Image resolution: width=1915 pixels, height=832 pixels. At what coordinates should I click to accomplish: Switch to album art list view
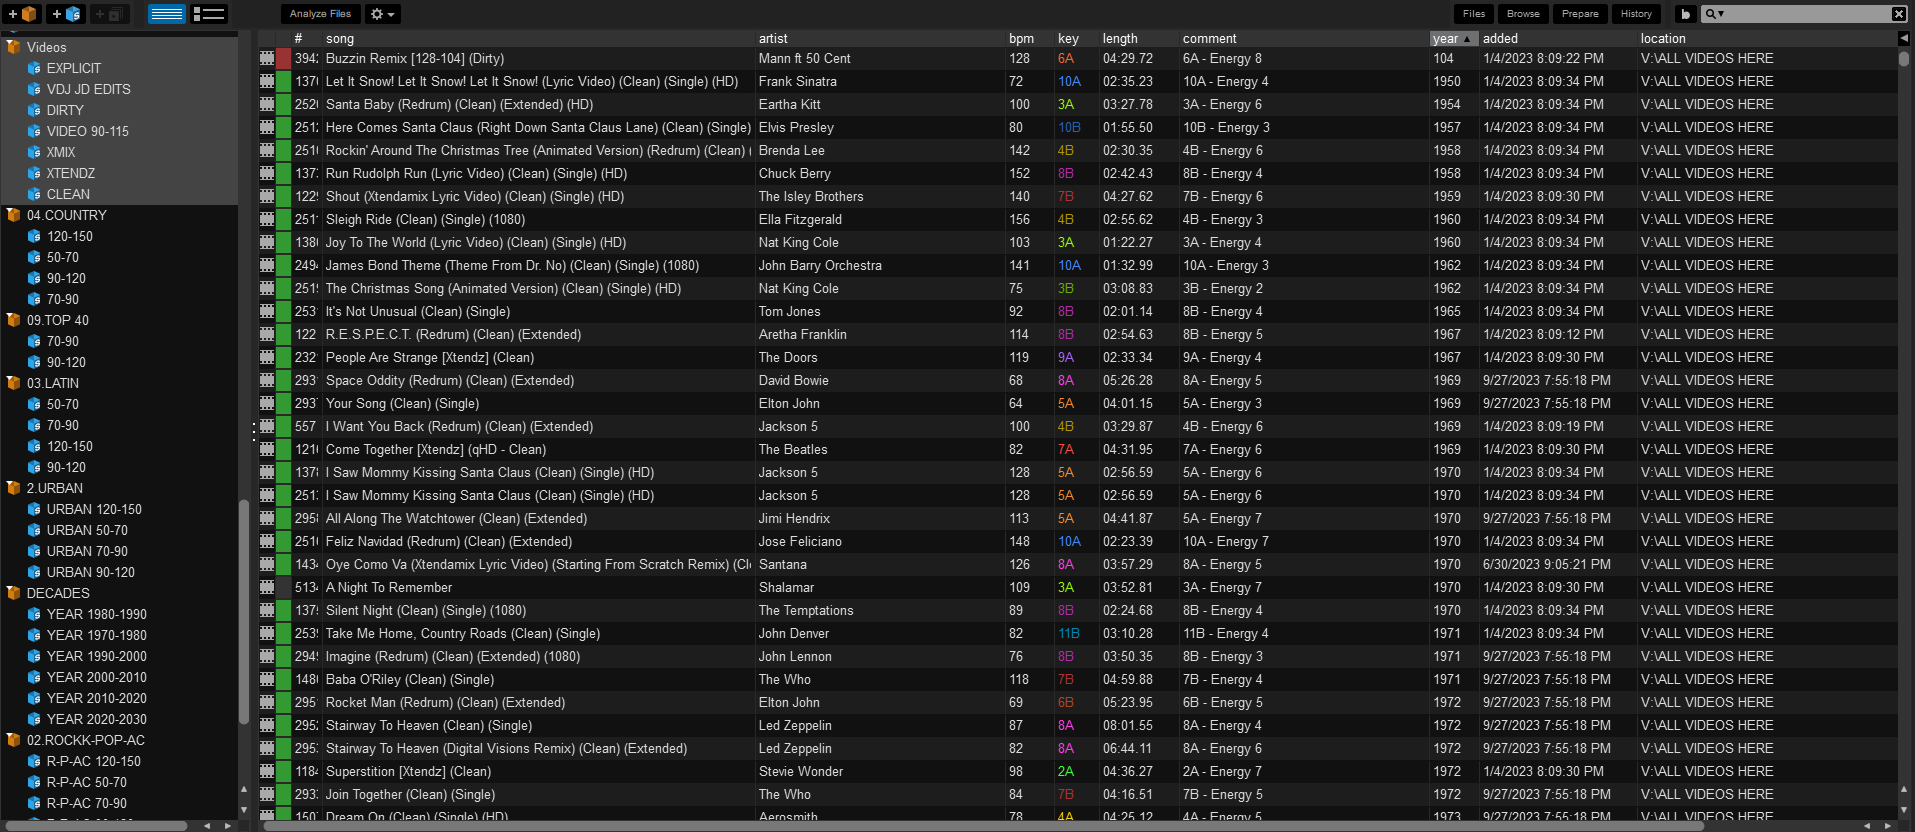click(209, 14)
